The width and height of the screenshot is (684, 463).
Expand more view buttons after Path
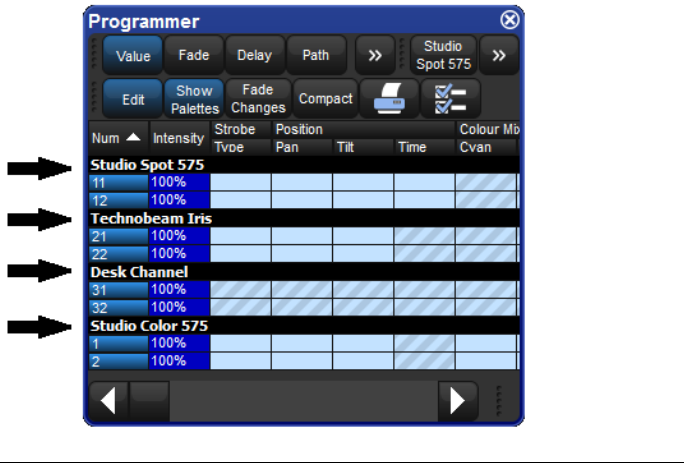(x=375, y=55)
